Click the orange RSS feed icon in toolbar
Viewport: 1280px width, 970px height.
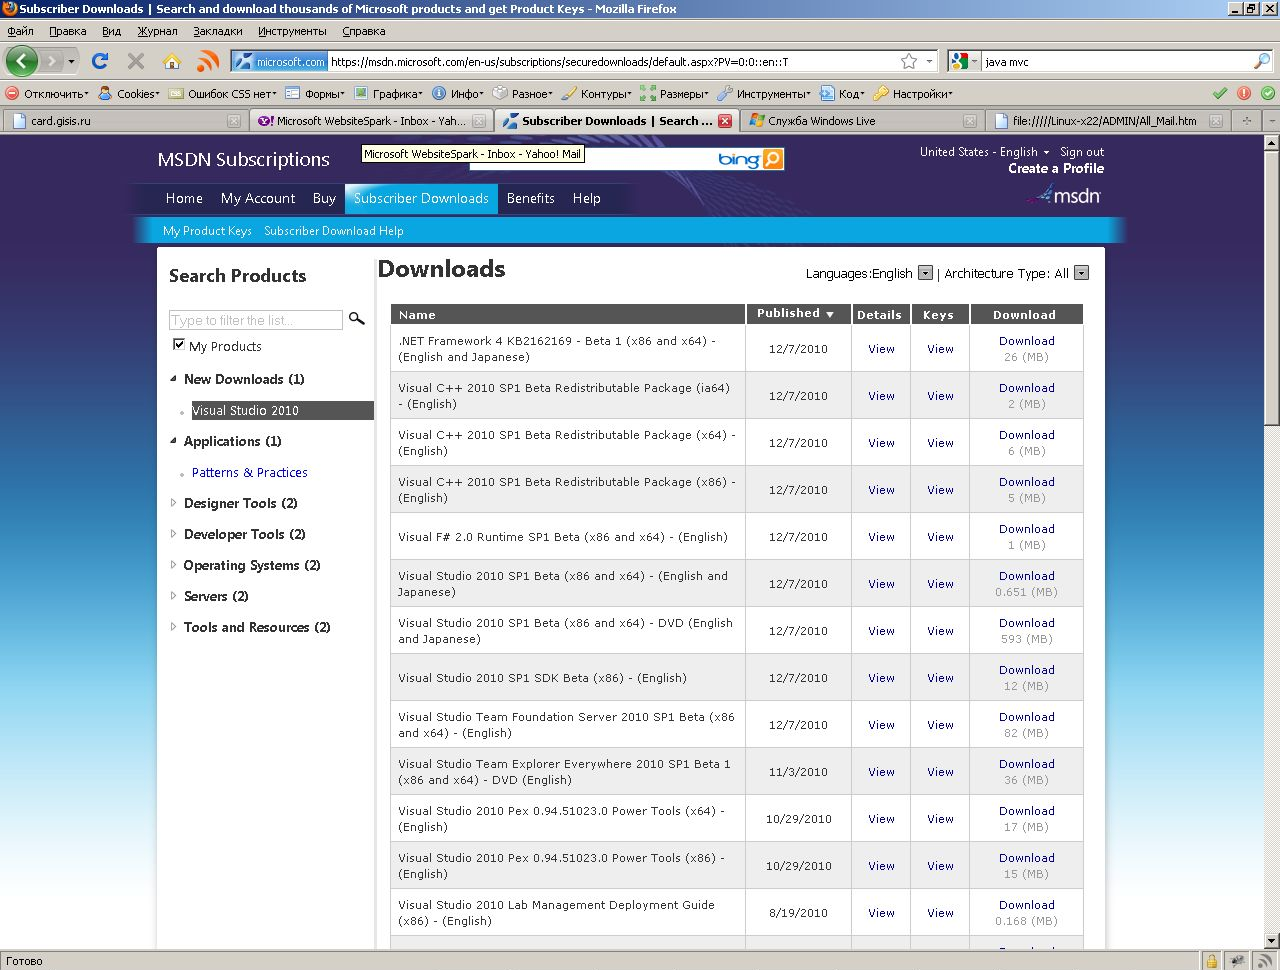tap(208, 61)
